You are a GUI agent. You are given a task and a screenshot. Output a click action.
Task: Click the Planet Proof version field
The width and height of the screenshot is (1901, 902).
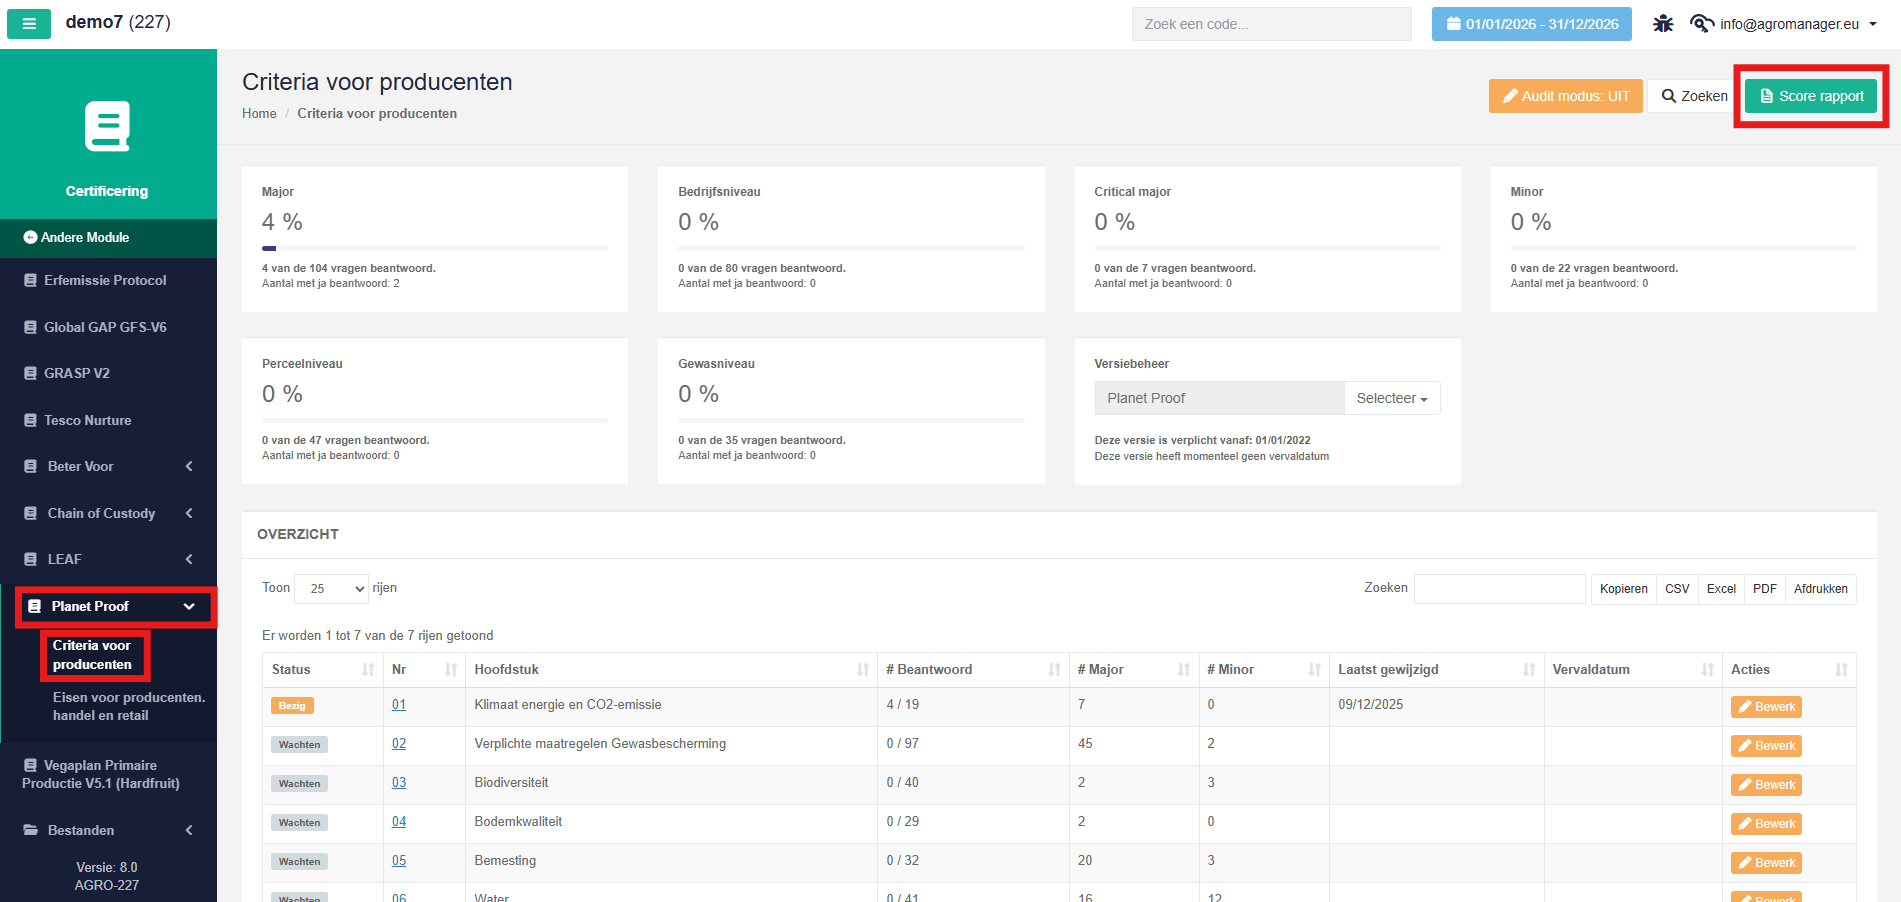1219,398
